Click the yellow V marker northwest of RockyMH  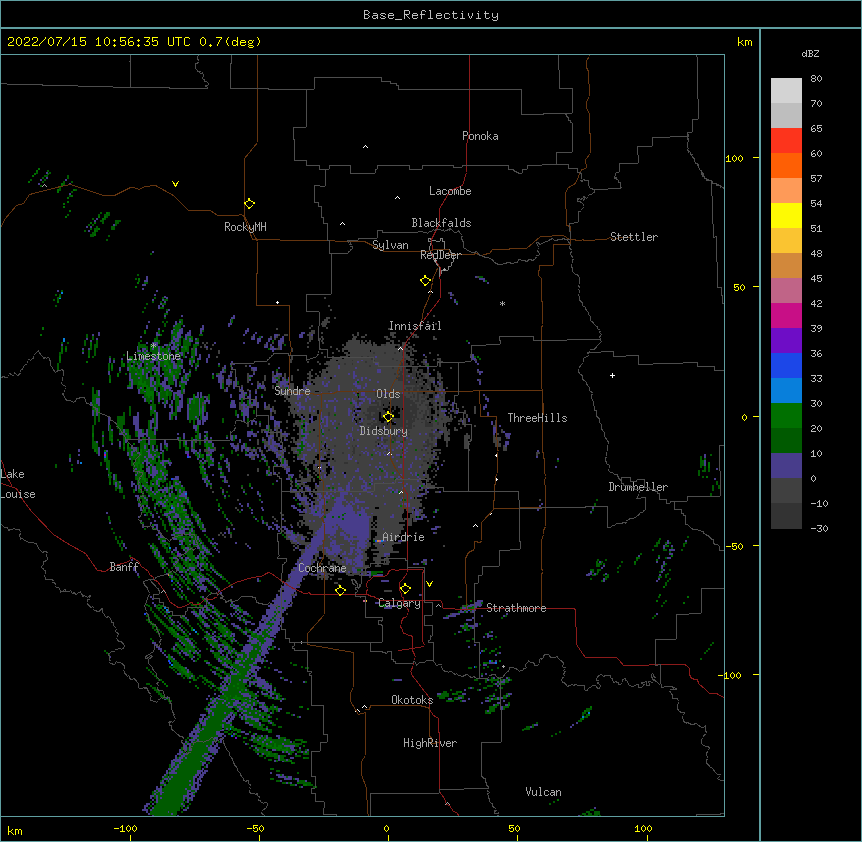(175, 184)
